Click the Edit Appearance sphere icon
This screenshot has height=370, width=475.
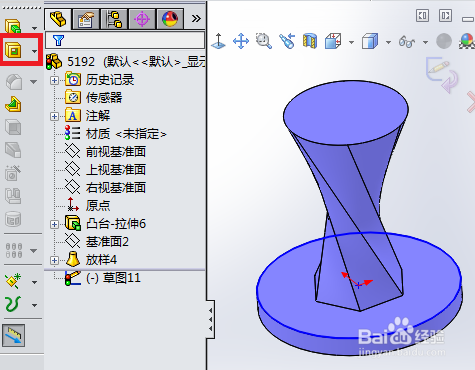(x=444, y=42)
